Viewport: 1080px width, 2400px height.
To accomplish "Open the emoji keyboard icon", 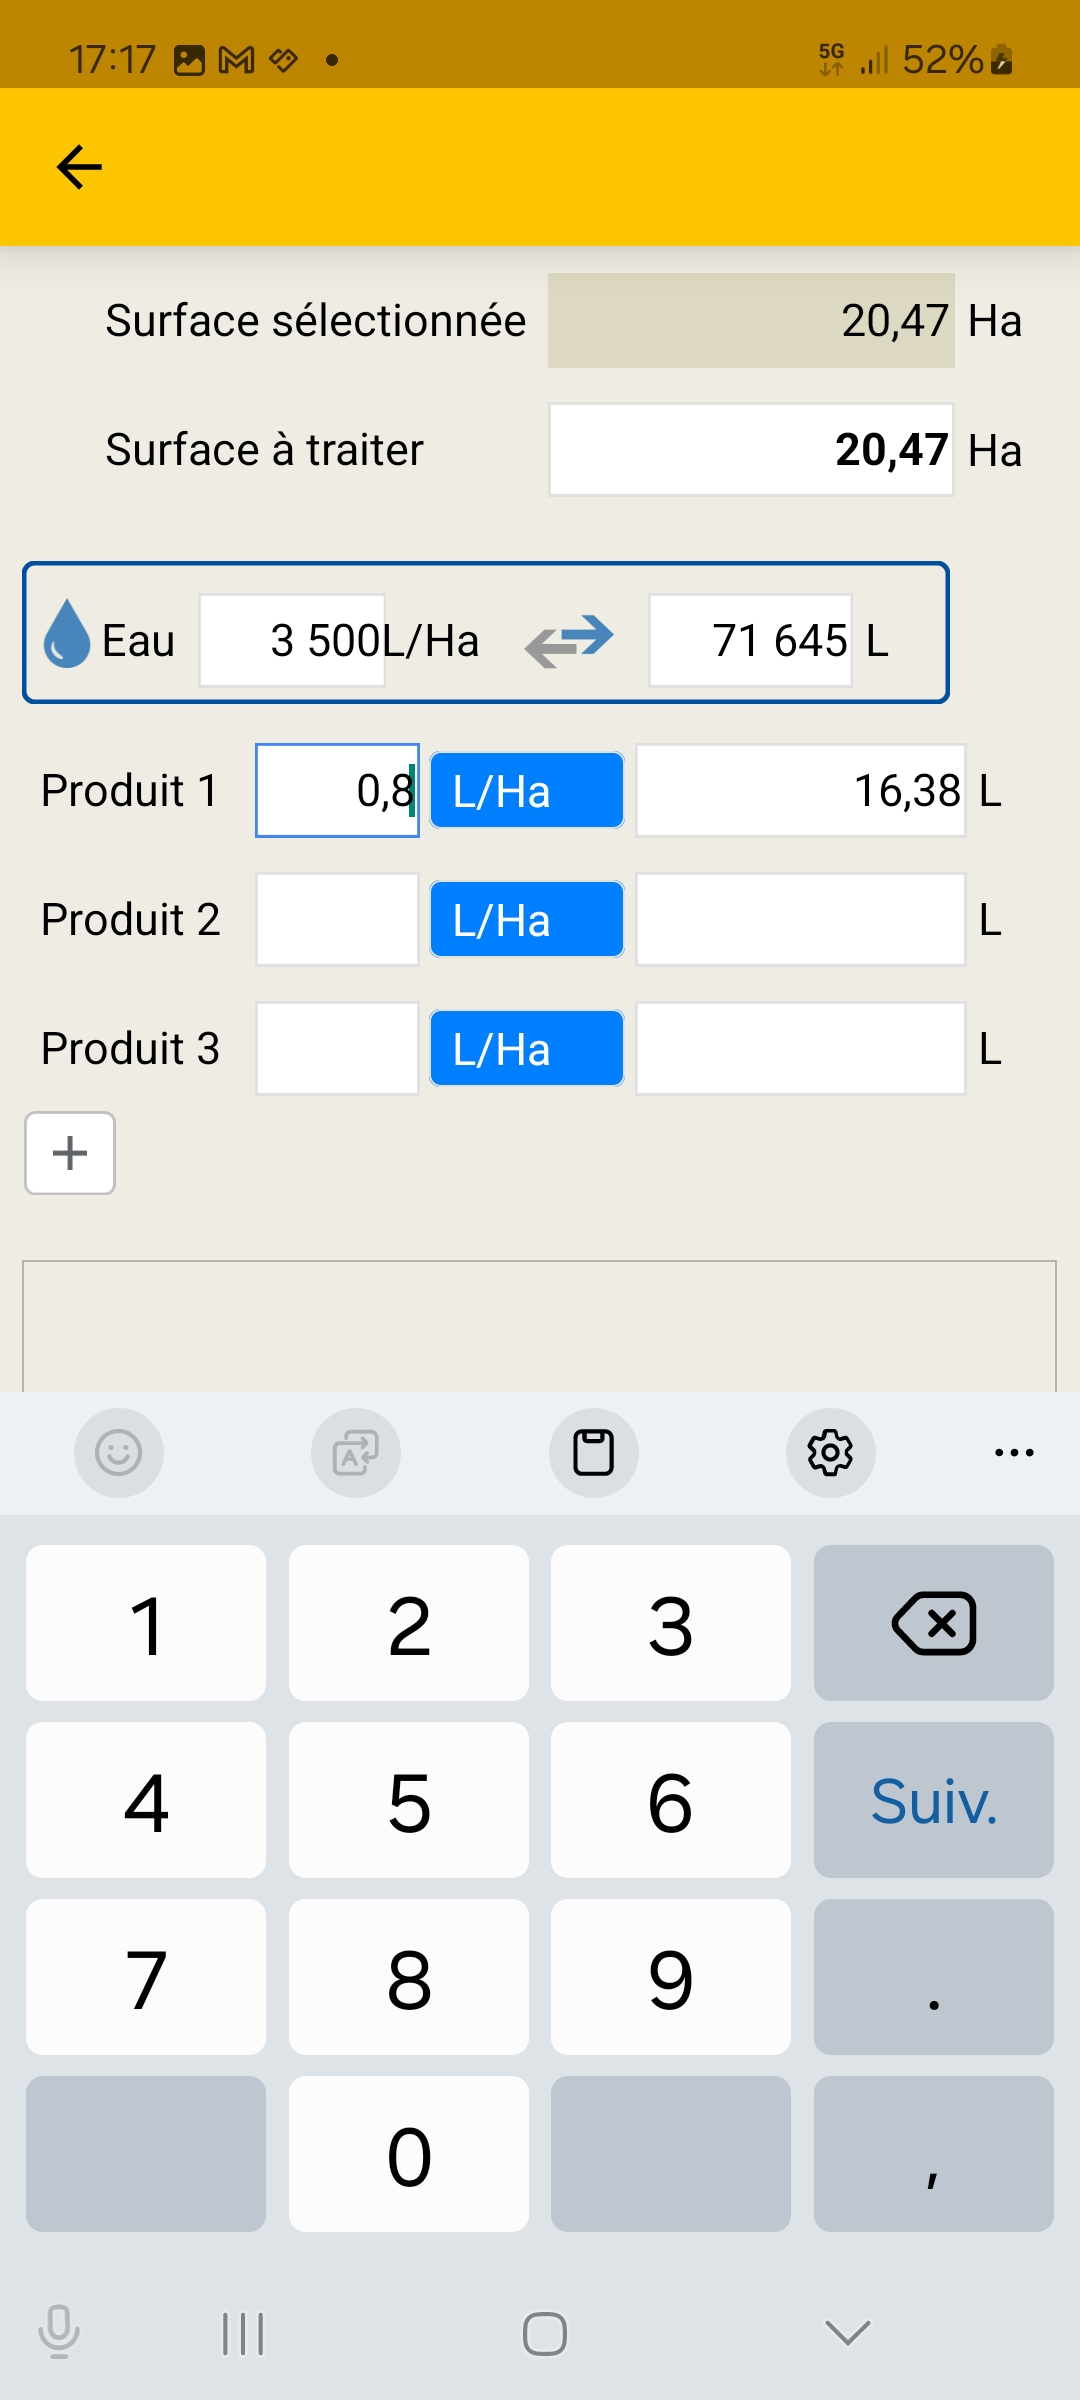I will pos(118,1453).
